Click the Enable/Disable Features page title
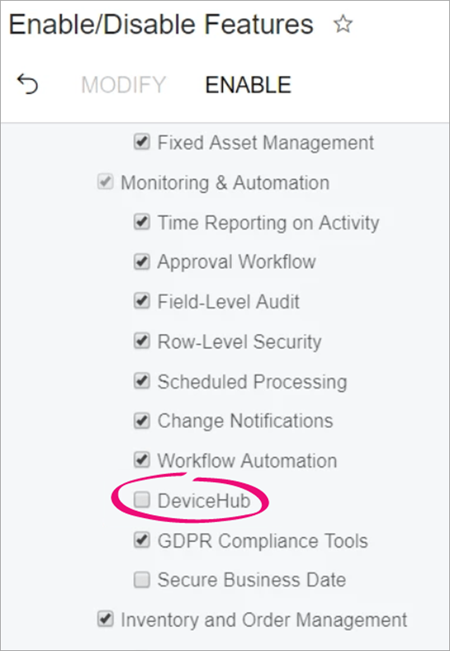 [x=161, y=24]
